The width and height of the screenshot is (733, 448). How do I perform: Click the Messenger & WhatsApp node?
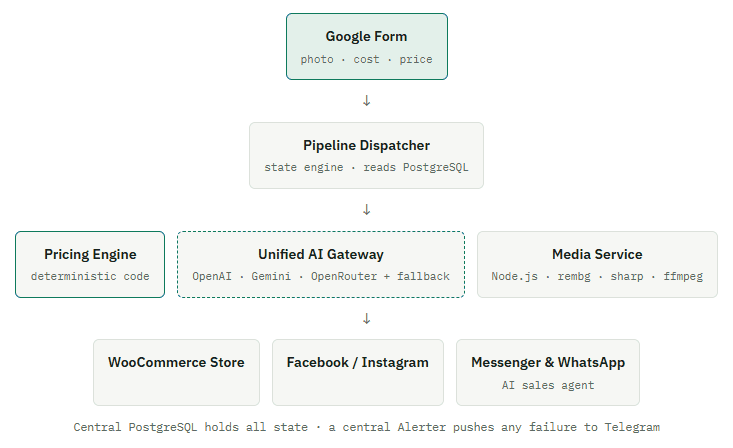pyautogui.click(x=548, y=373)
